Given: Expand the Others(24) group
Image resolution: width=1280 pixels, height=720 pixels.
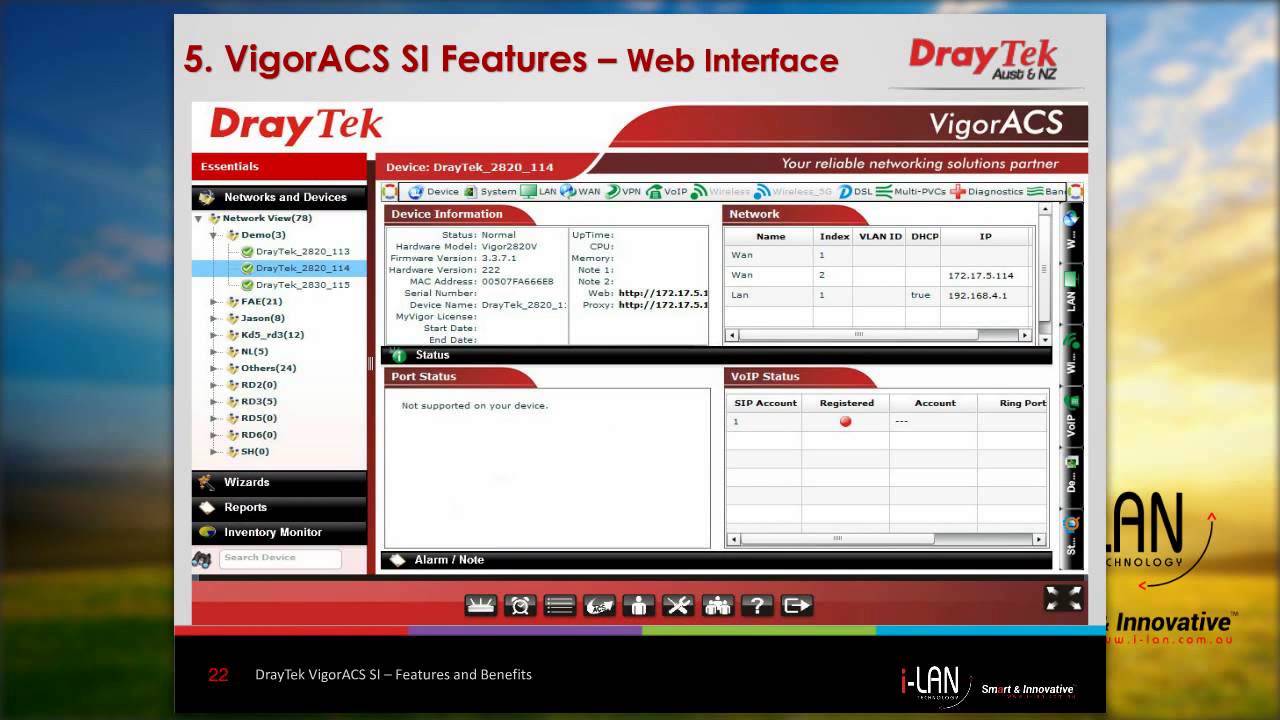Looking at the screenshot, I should (x=214, y=368).
